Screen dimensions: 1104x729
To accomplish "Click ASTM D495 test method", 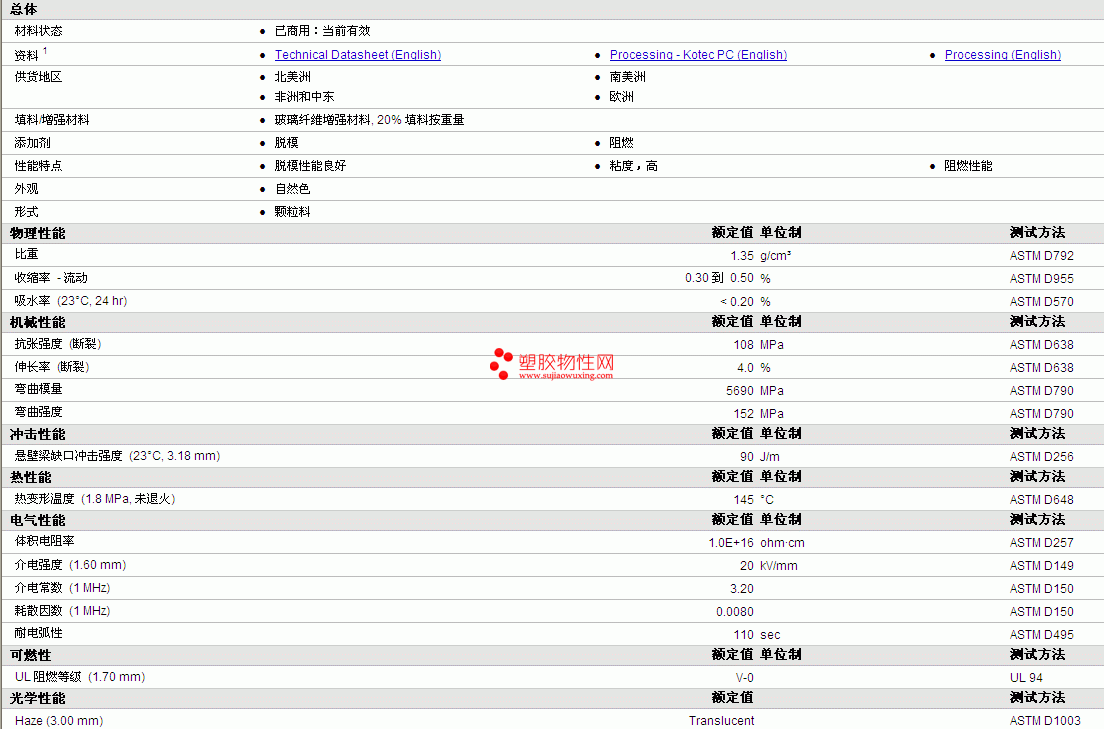I will pyautogui.click(x=1041, y=635).
